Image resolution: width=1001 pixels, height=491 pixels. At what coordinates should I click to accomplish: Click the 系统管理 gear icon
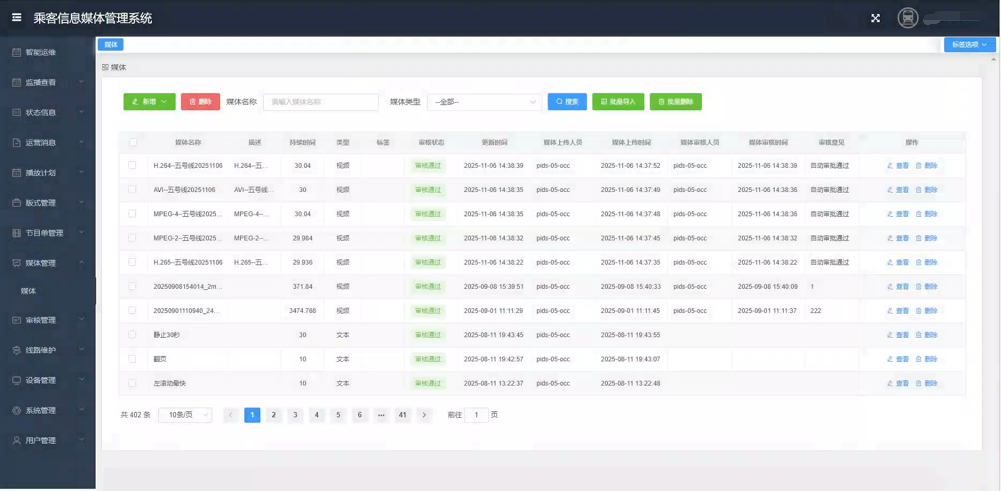[16, 410]
